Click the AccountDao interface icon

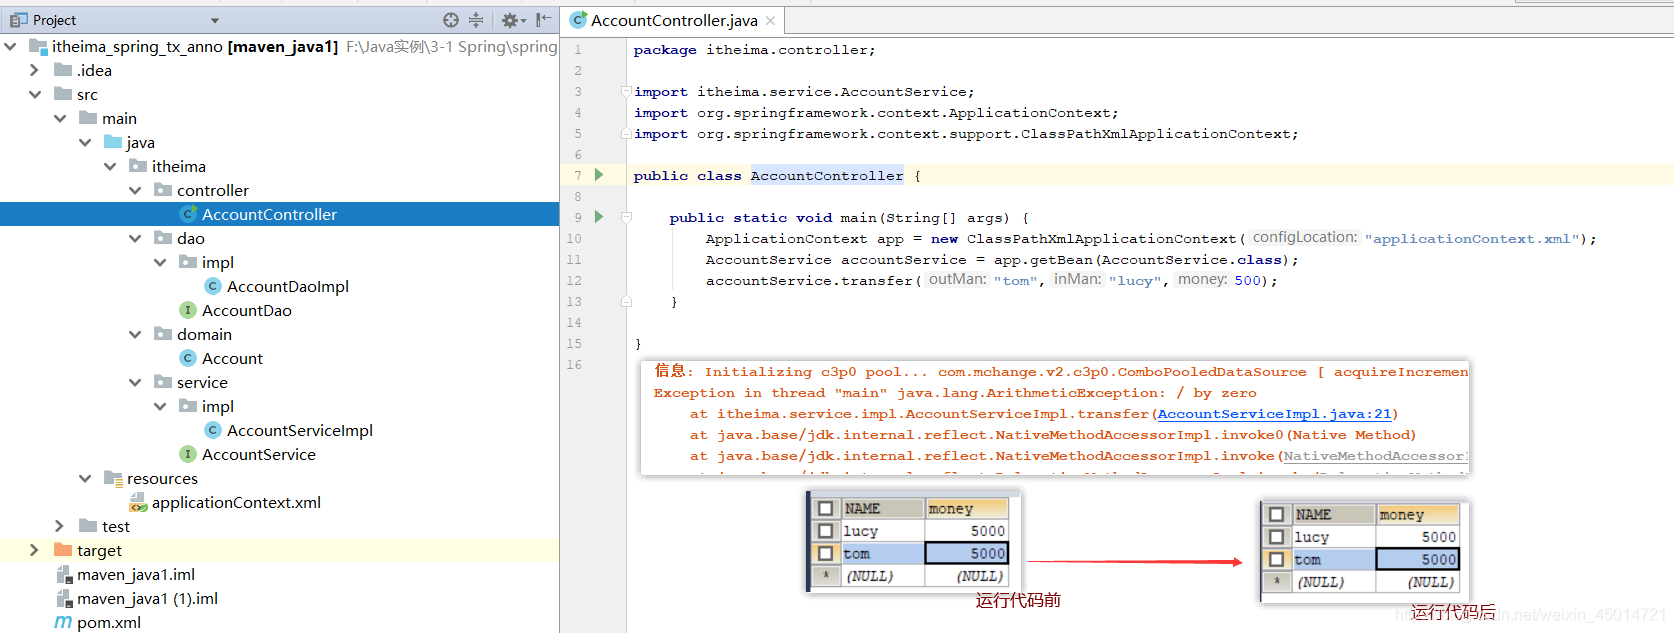tap(187, 310)
